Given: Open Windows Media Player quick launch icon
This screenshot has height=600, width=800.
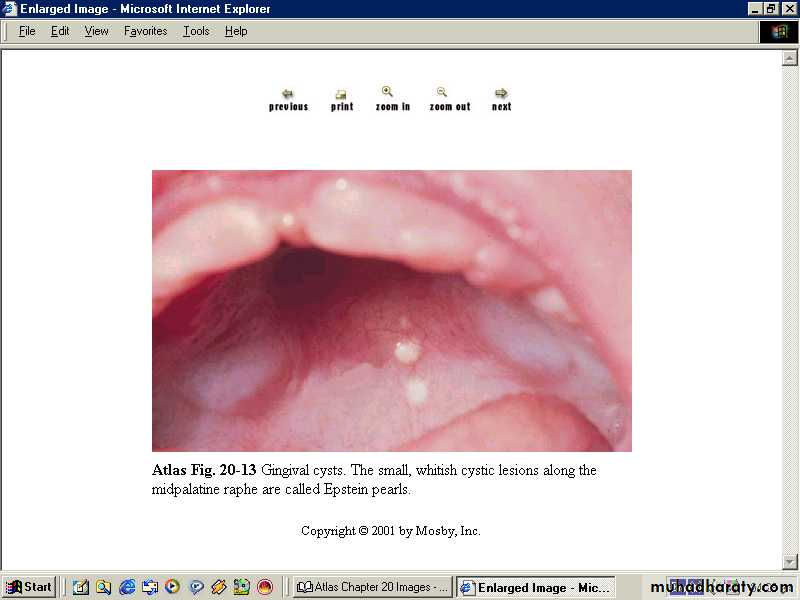Looking at the screenshot, I should click(172, 587).
